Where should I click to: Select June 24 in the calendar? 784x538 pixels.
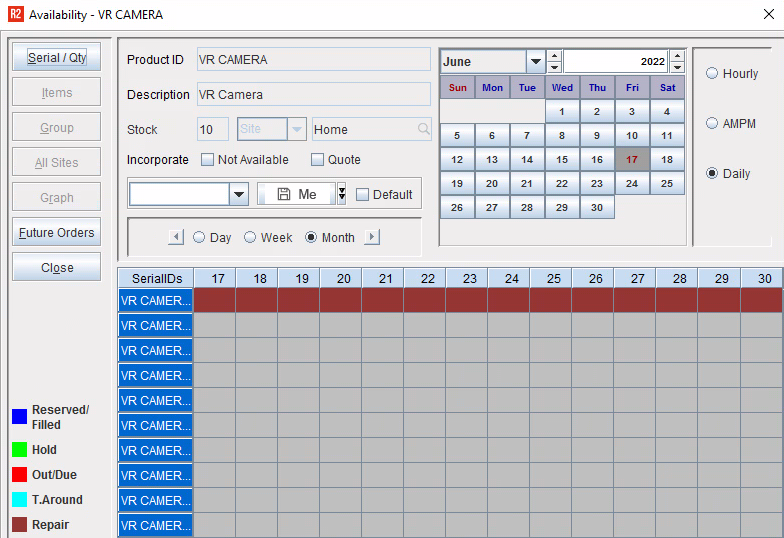coord(632,184)
